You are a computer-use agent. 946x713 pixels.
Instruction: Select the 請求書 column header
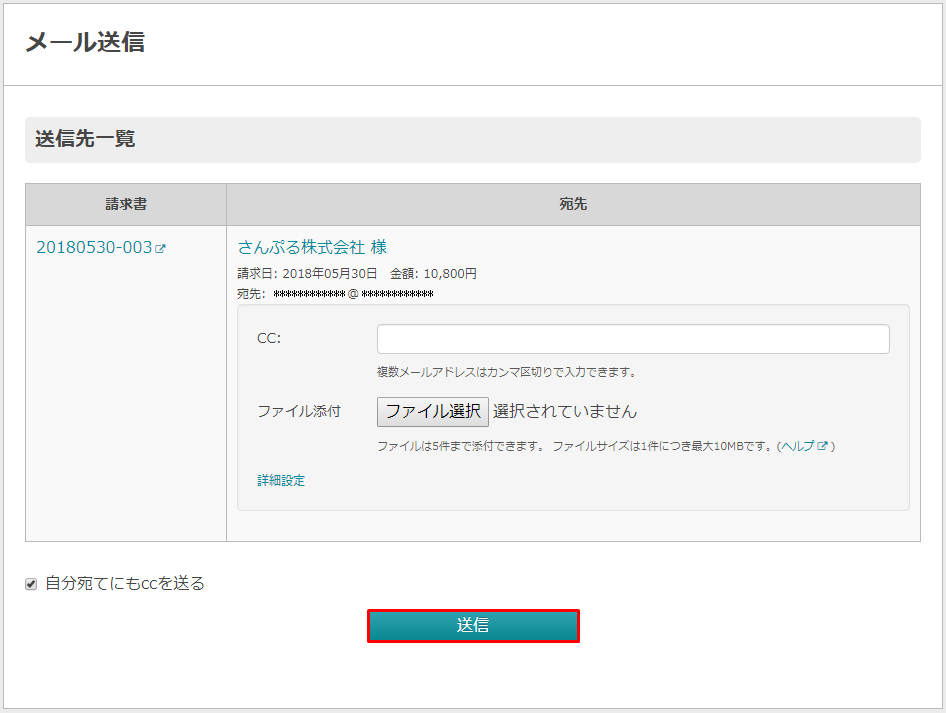pos(126,204)
